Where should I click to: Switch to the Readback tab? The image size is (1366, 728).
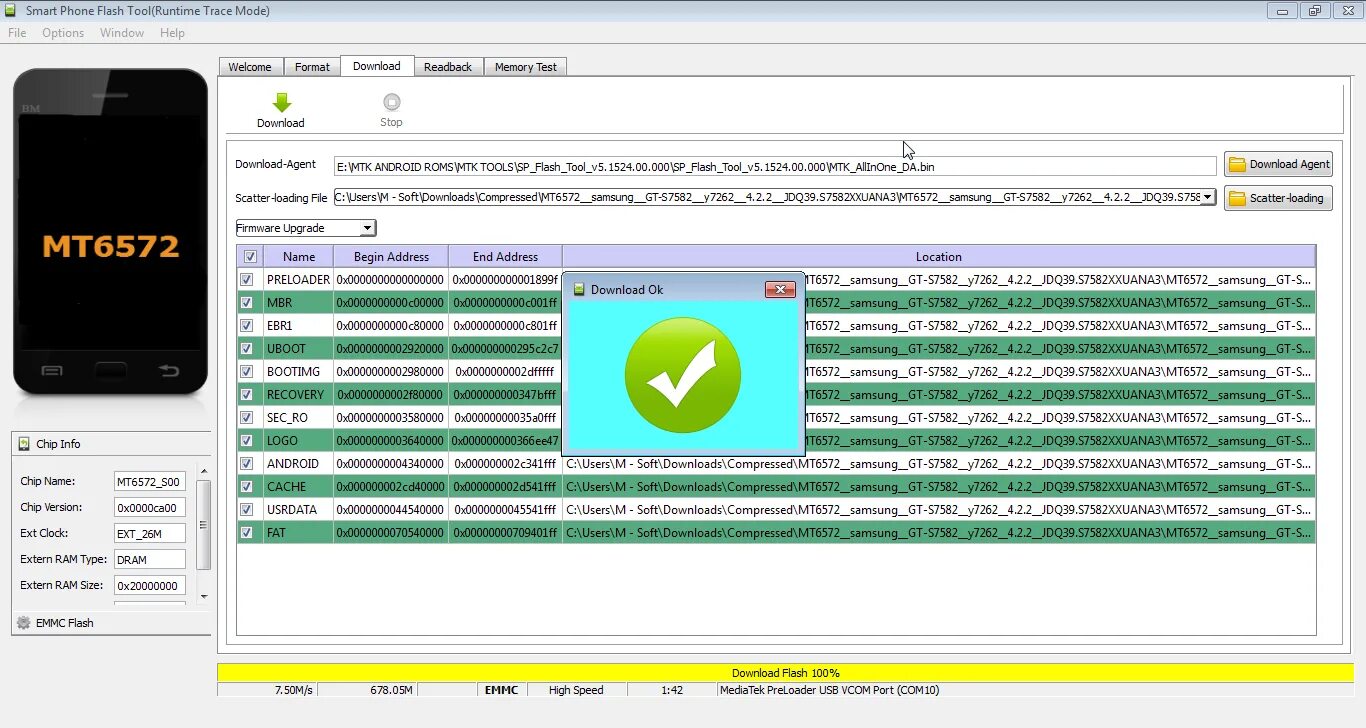point(448,67)
